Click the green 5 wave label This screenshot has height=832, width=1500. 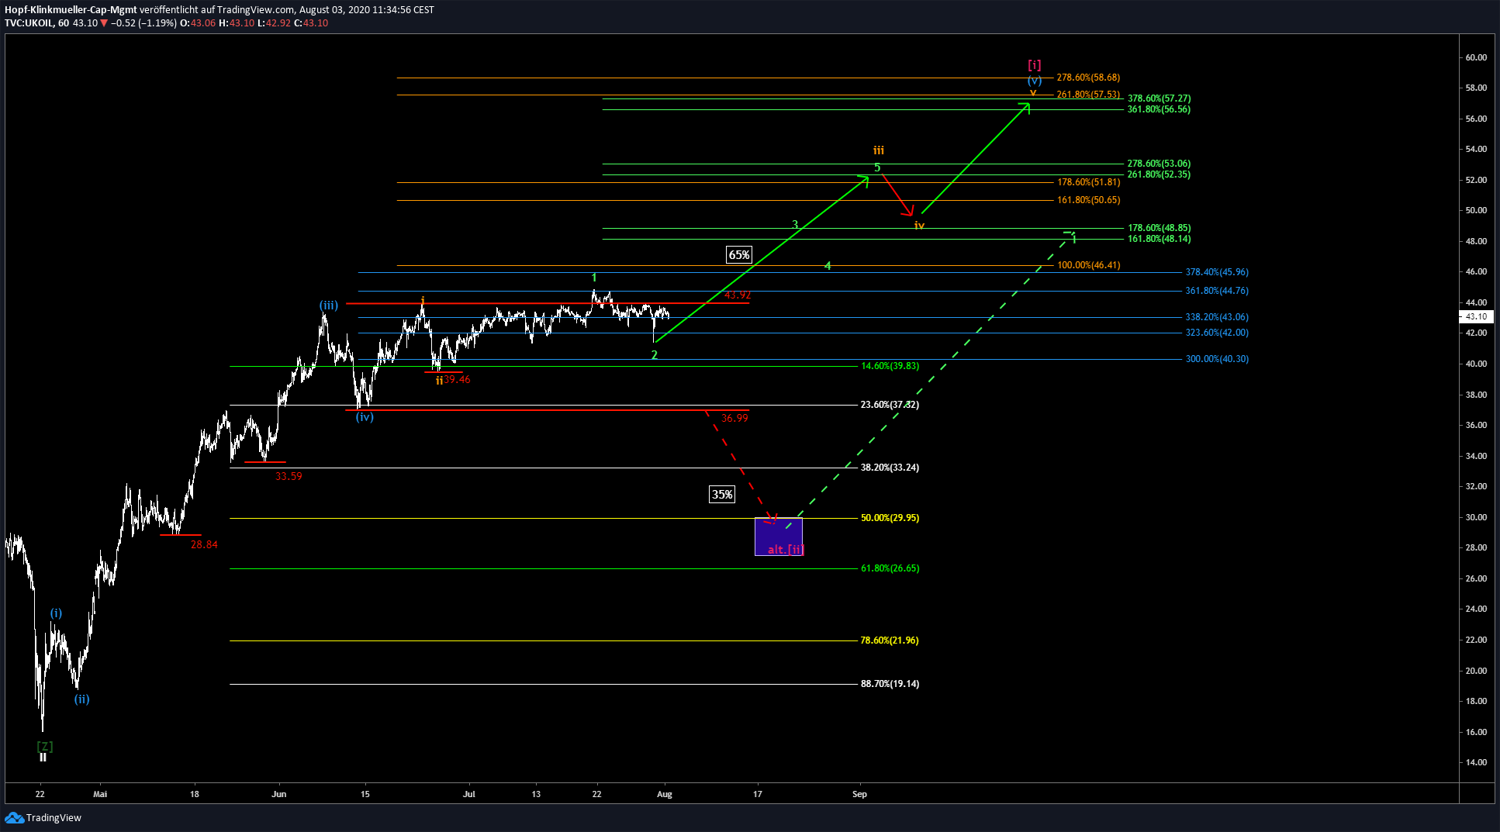[x=877, y=167]
